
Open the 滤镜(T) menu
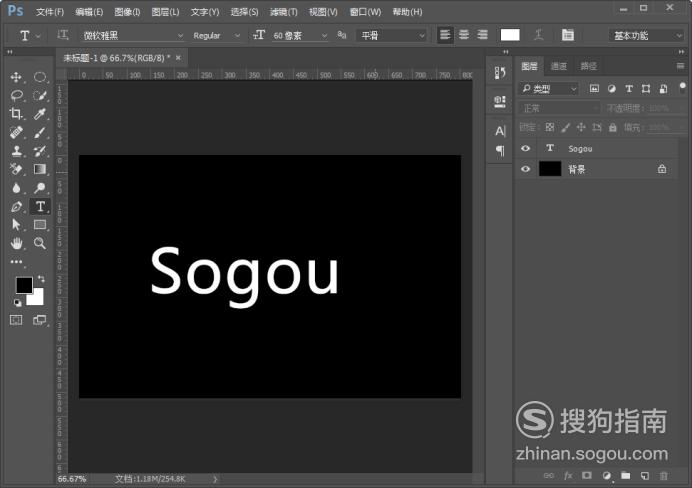(x=284, y=12)
